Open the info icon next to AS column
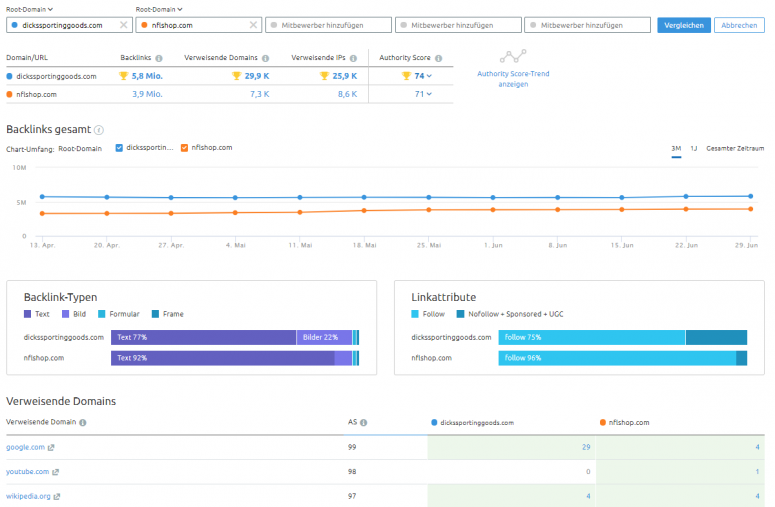 point(363,422)
